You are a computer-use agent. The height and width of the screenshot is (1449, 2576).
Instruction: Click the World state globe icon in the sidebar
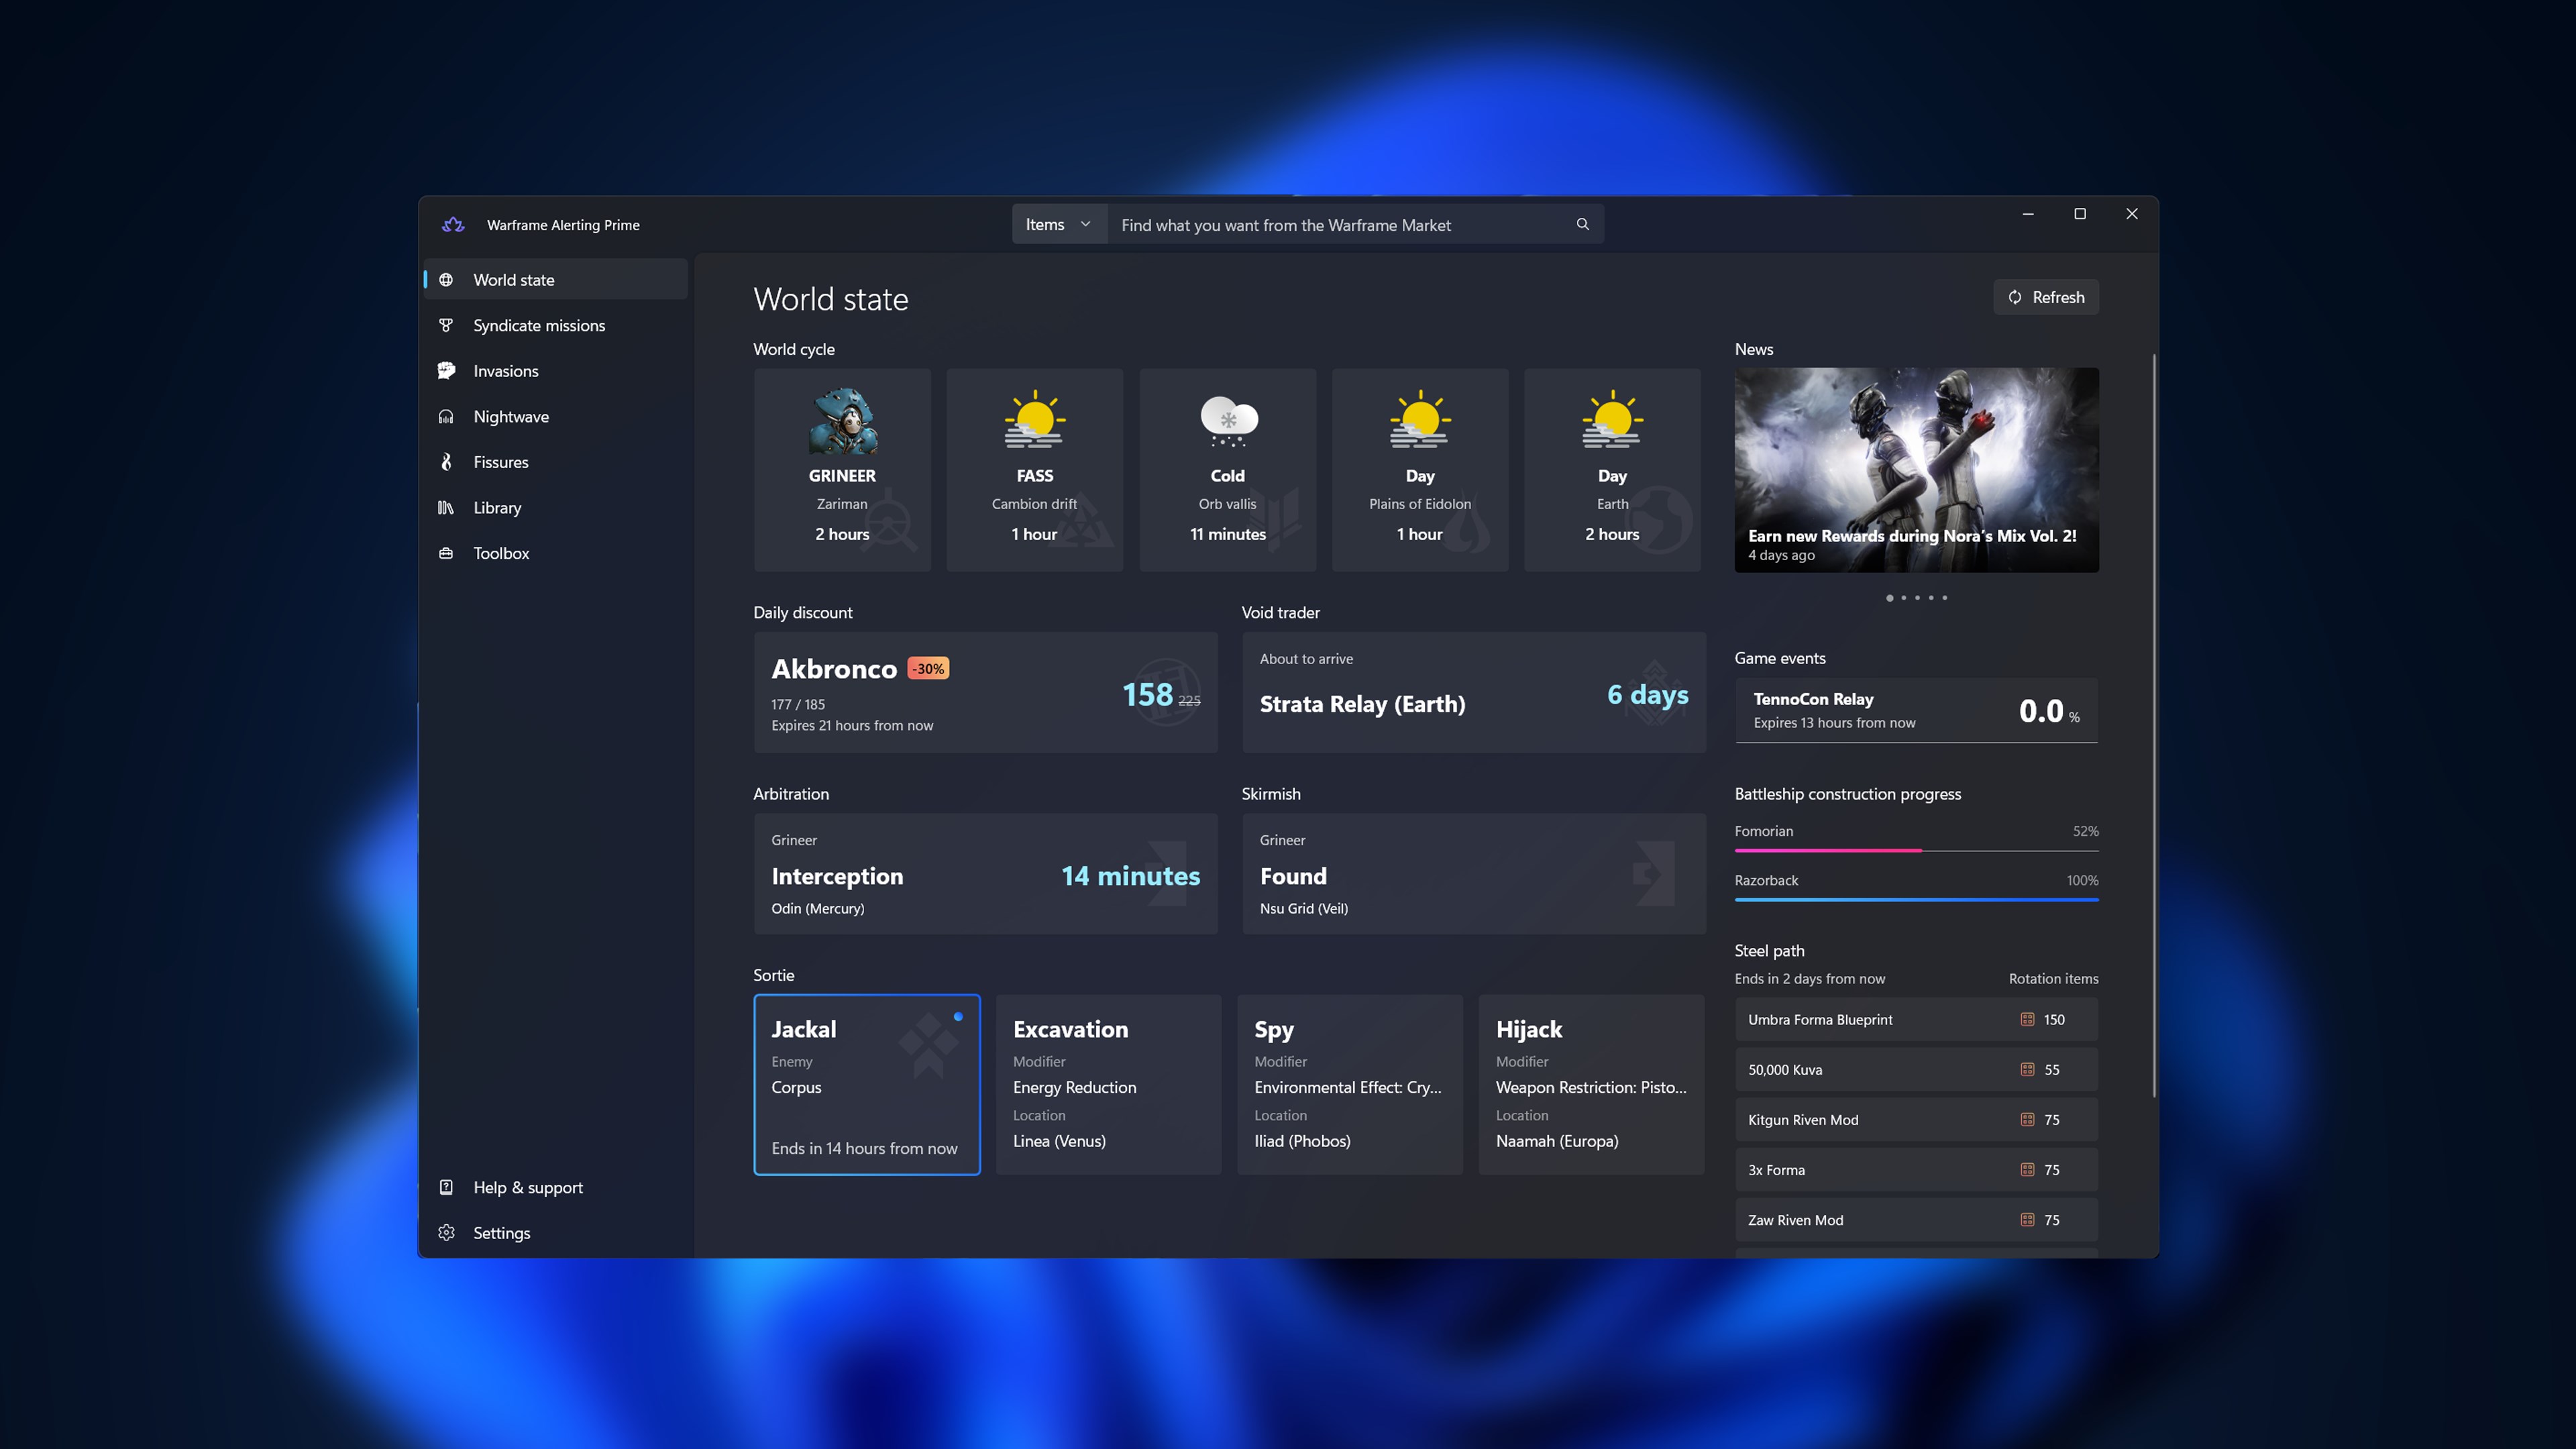pyautogui.click(x=446, y=280)
